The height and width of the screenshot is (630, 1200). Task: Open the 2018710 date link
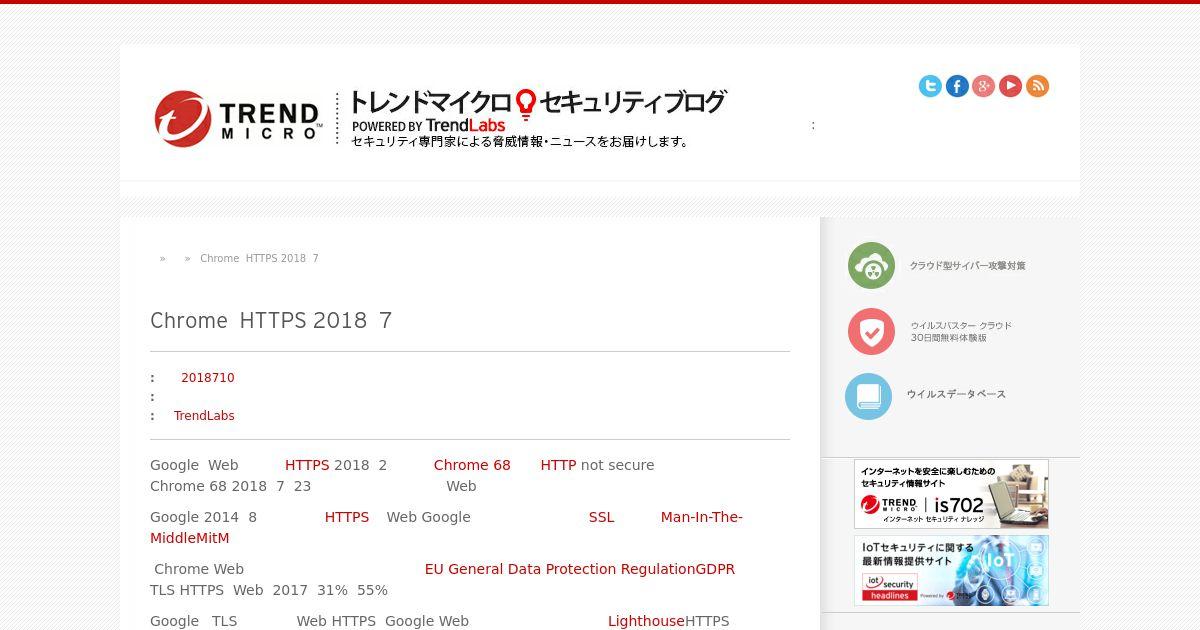click(207, 378)
